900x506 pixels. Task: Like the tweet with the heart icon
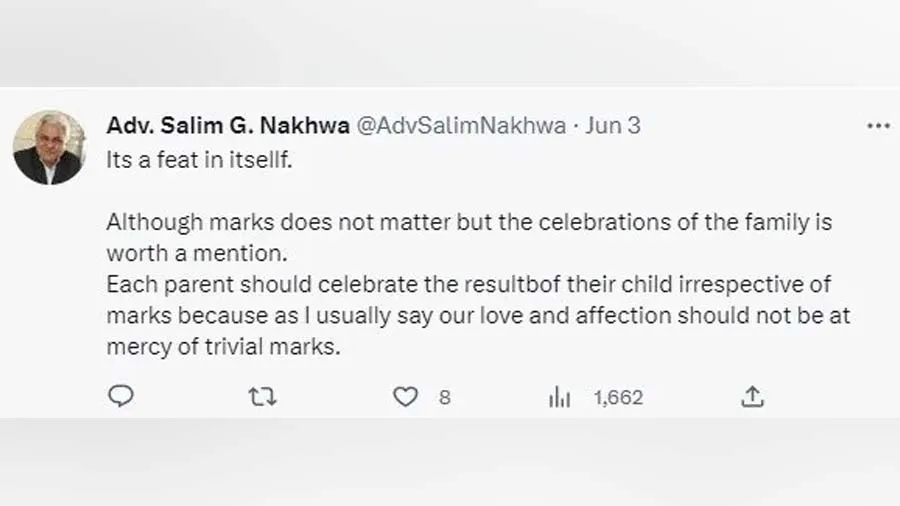405,397
